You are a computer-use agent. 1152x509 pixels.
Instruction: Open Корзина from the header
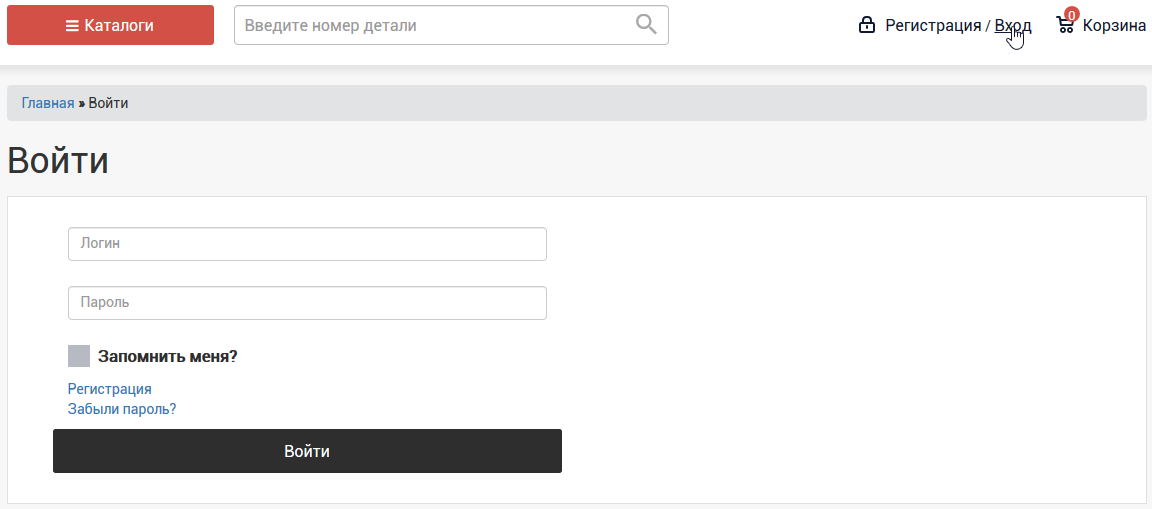pyautogui.click(x=1114, y=26)
